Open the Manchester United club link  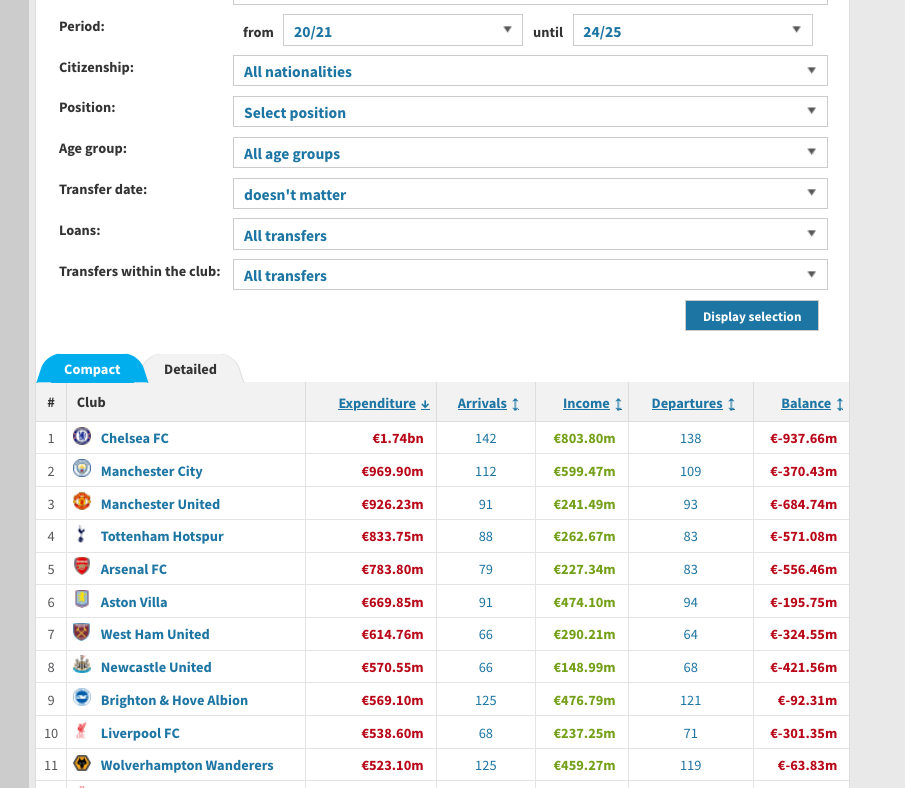pos(160,505)
